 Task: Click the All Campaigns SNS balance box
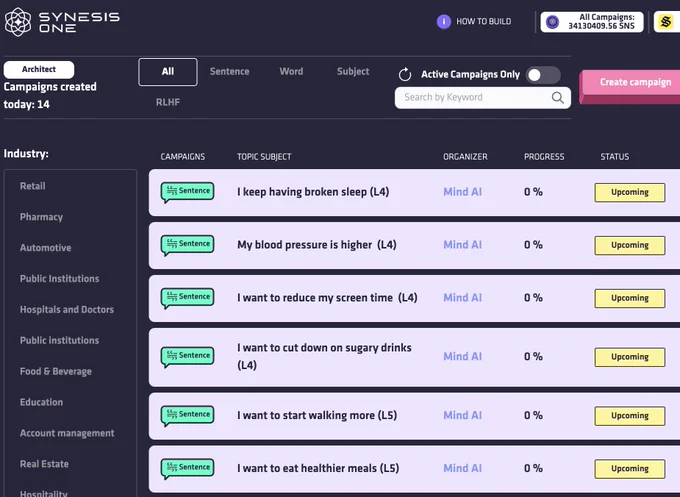point(592,22)
